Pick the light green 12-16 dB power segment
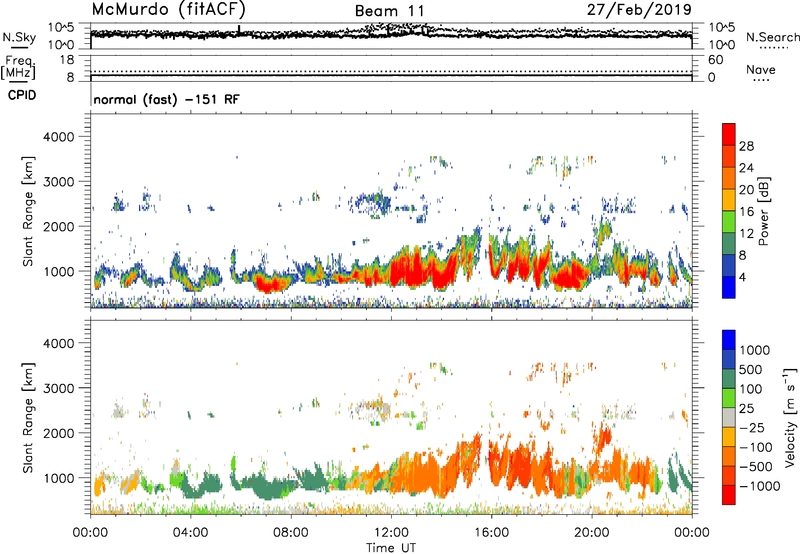800x554 pixels. [729, 222]
